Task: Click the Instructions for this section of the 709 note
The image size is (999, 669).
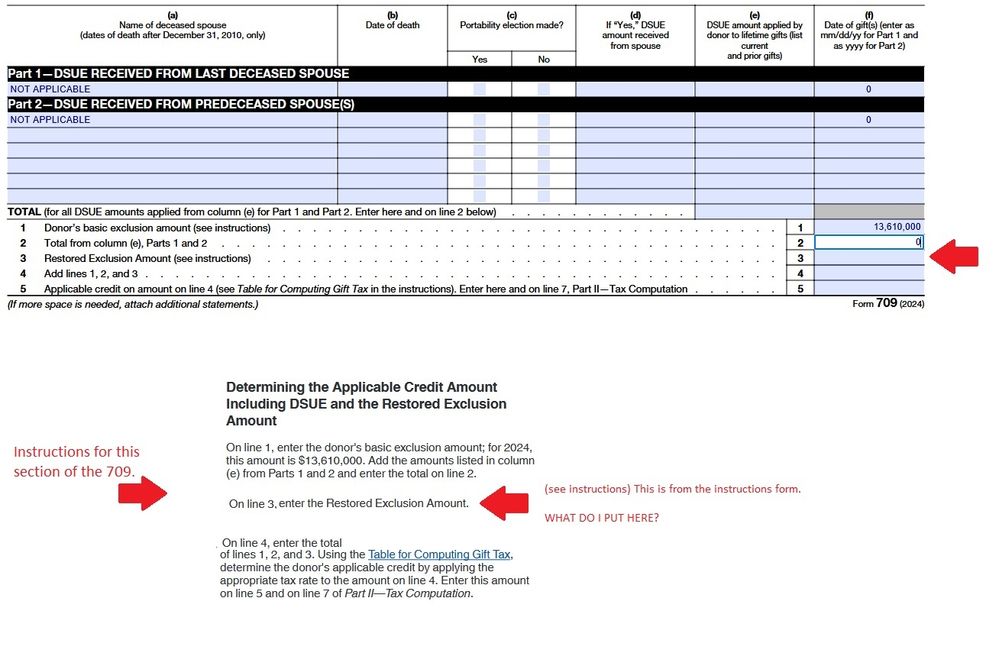Action: 76,461
